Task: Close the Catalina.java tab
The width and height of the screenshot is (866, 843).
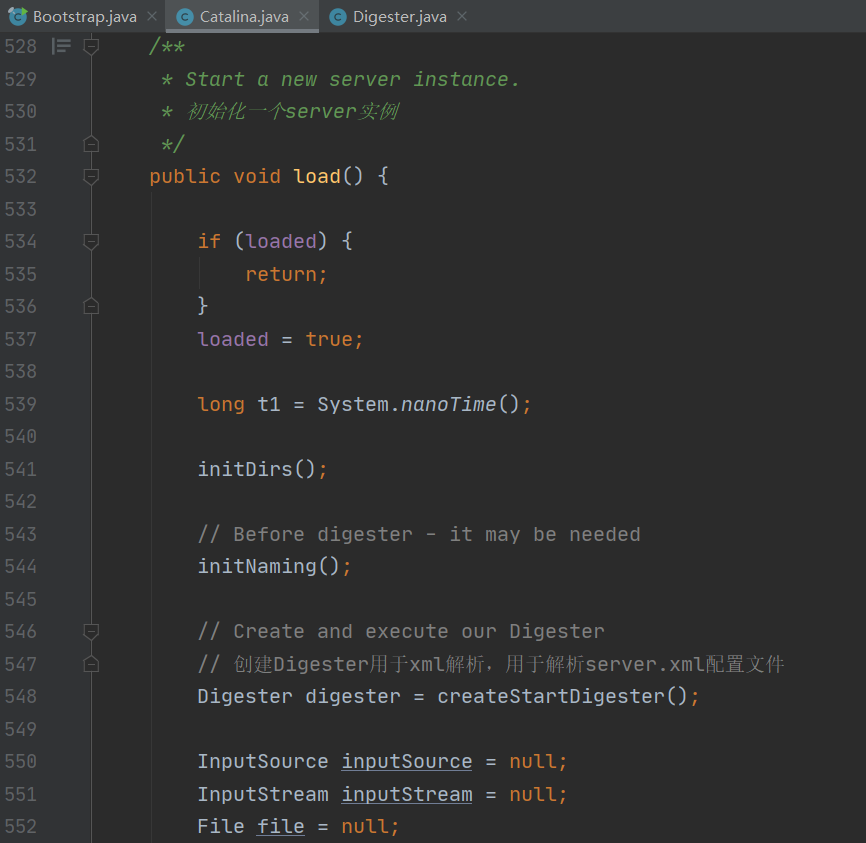Action: (x=304, y=17)
